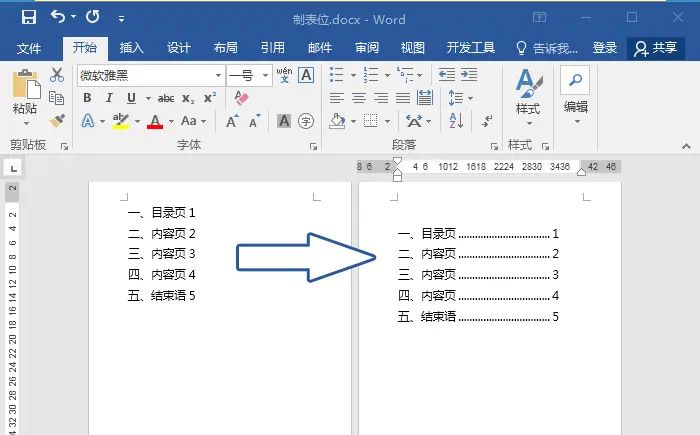Switch to the 审阅 tab
This screenshot has height=435, width=700.
[x=367, y=48]
